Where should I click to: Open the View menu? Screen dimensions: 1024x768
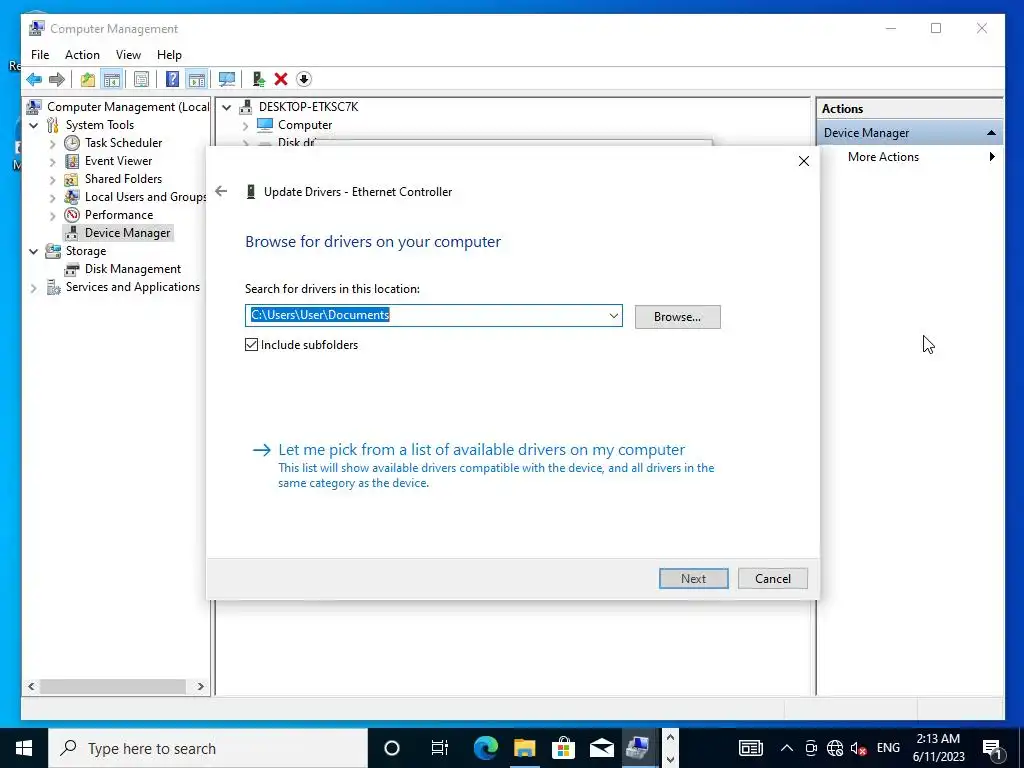click(128, 55)
